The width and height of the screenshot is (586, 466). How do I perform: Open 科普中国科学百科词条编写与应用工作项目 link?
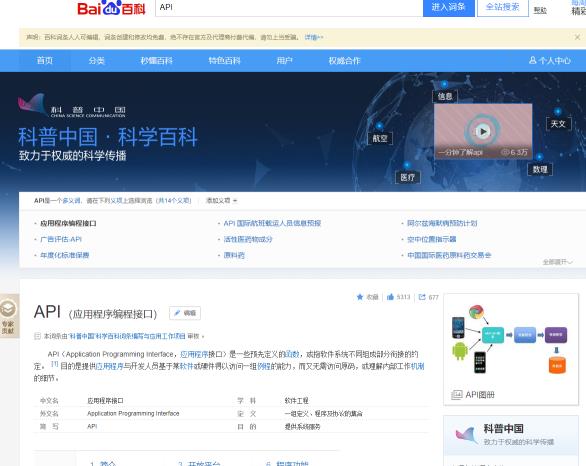pyautogui.click(x=127, y=336)
